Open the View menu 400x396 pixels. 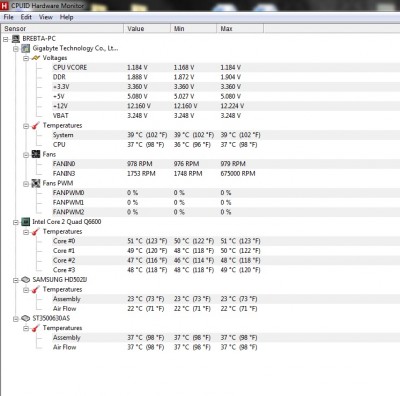click(x=46, y=17)
